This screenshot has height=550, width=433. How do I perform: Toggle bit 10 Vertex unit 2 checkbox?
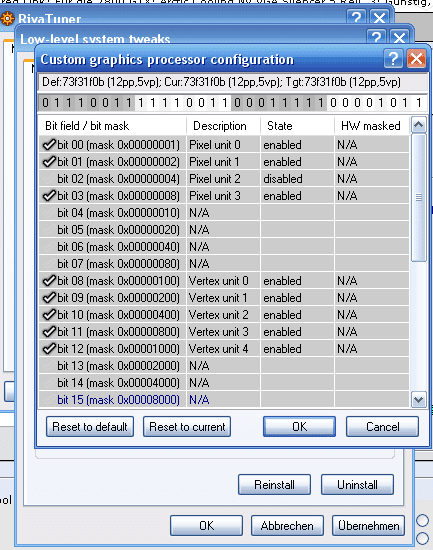coord(49,315)
